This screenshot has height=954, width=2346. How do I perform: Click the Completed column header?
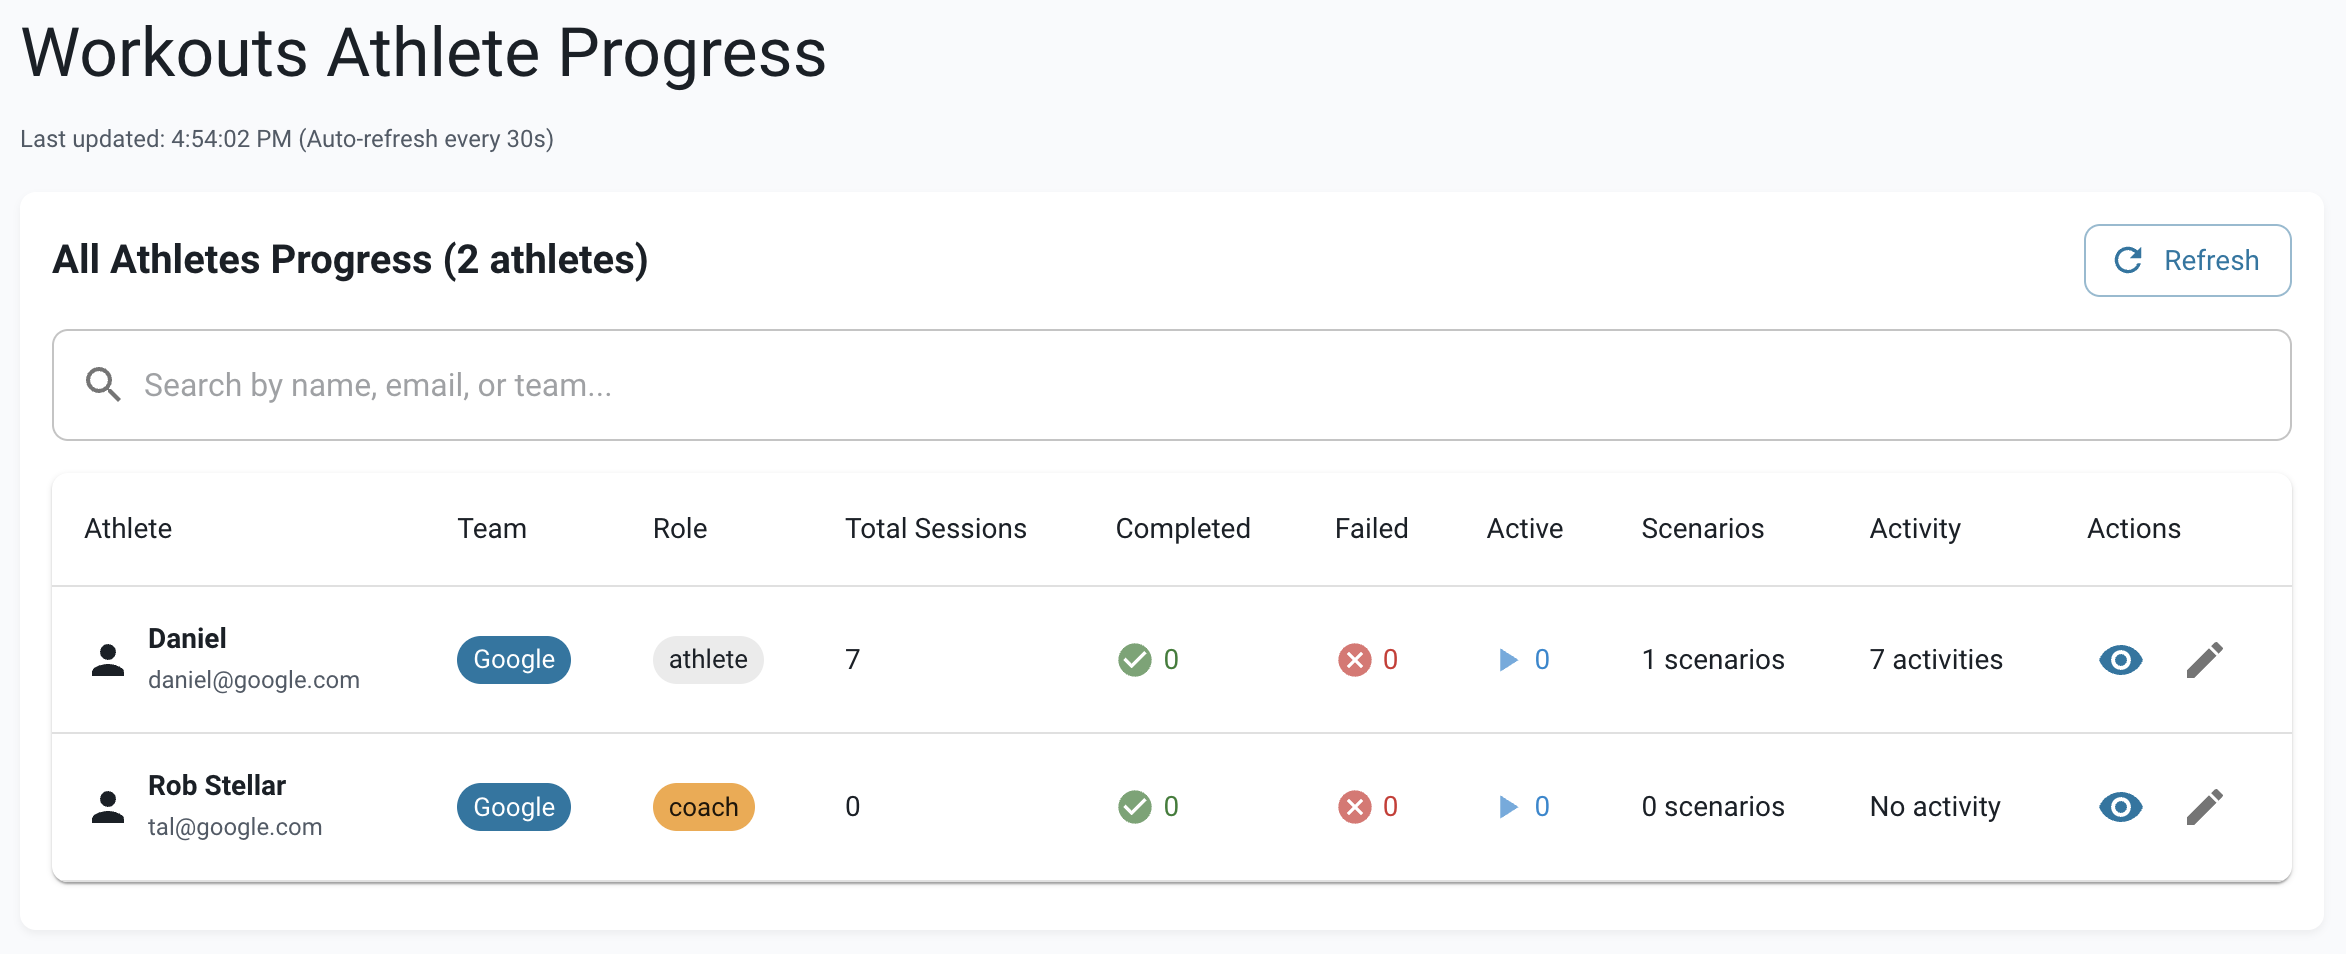coord(1183,528)
